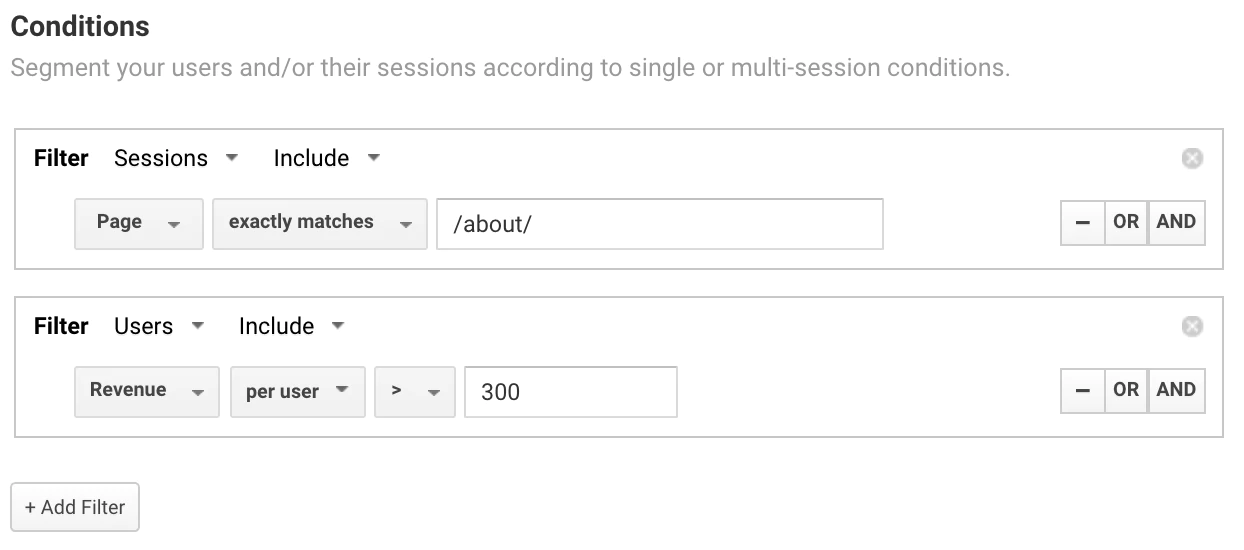Click AND on the Page condition row

tap(1176, 222)
